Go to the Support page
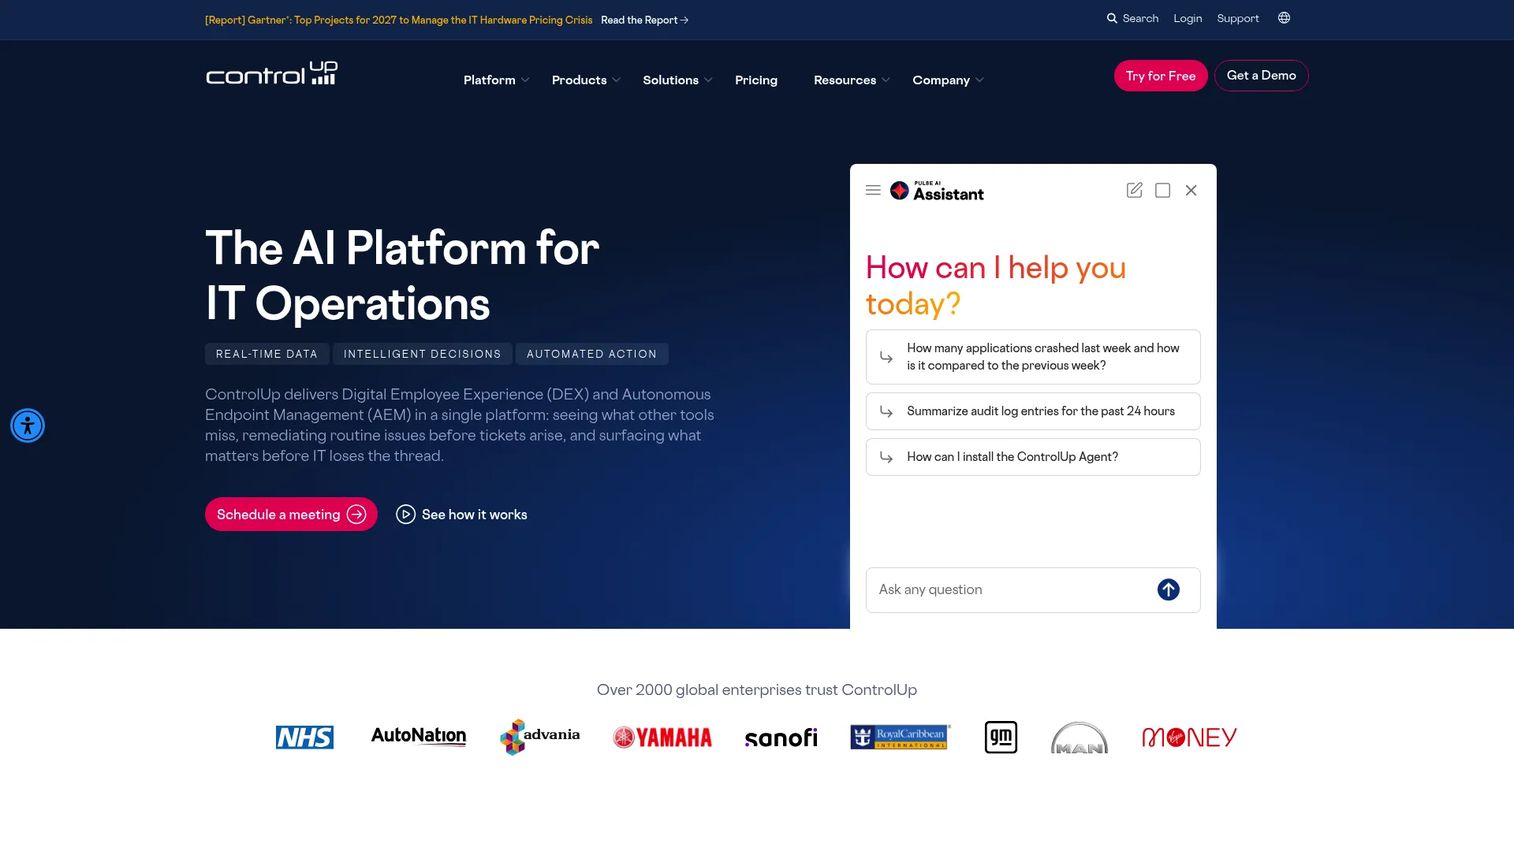This screenshot has width=1514, height=851. point(1238,18)
